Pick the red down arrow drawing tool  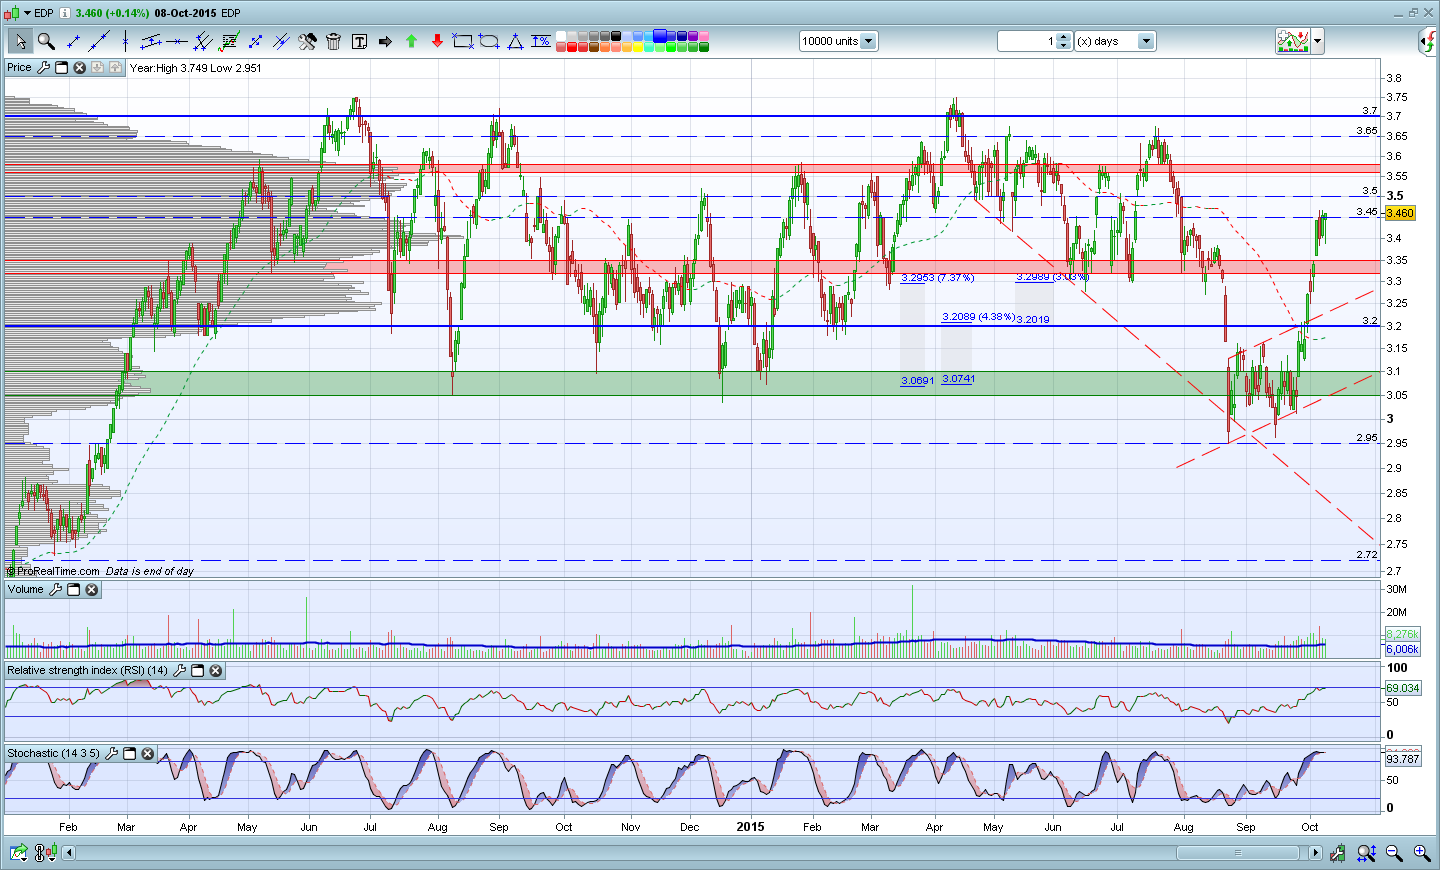pos(437,41)
